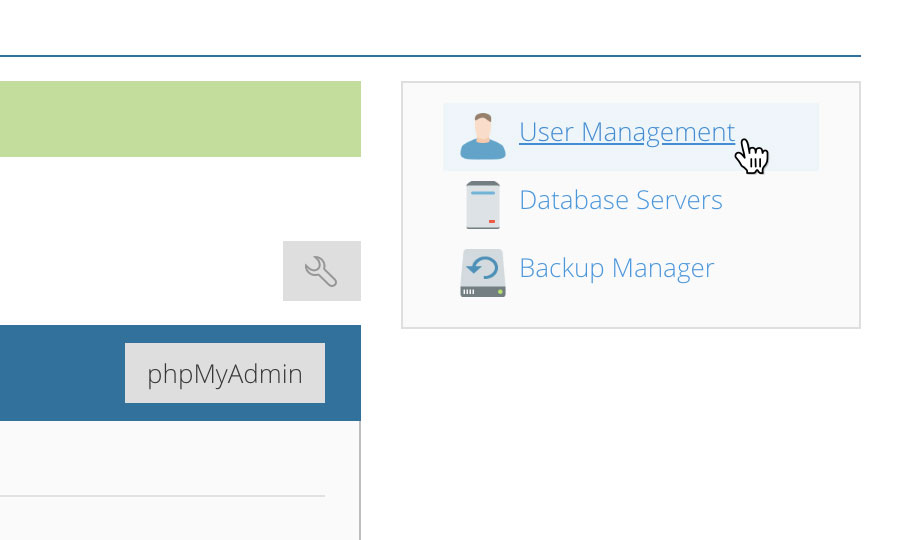Screen dimensions: 900x540
Task: Click the red indicator on the server icon
Action: coord(492,221)
